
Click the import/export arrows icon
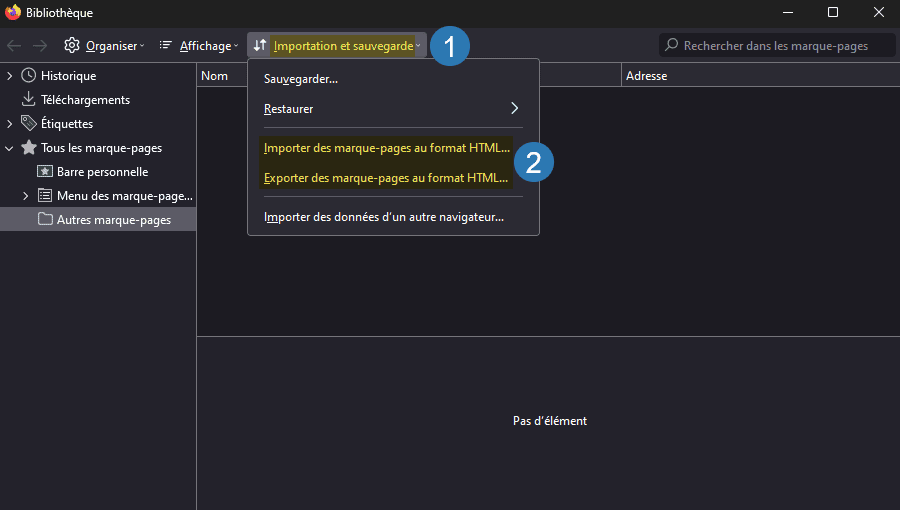coord(260,45)
